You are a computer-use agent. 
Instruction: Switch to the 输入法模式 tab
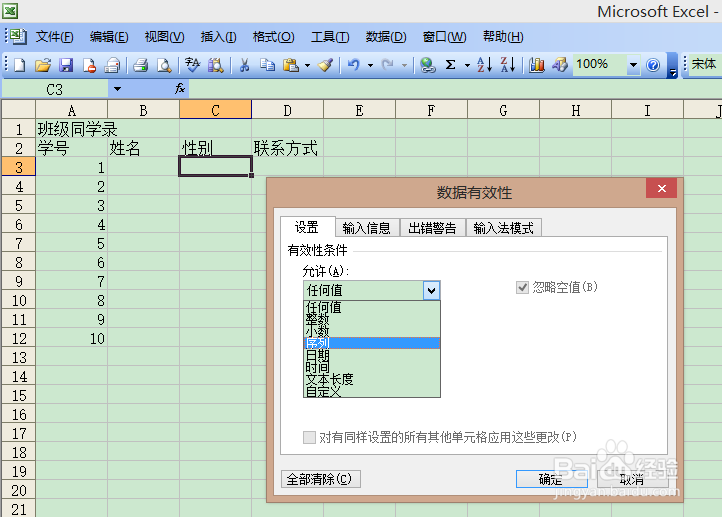coord(503,228)
